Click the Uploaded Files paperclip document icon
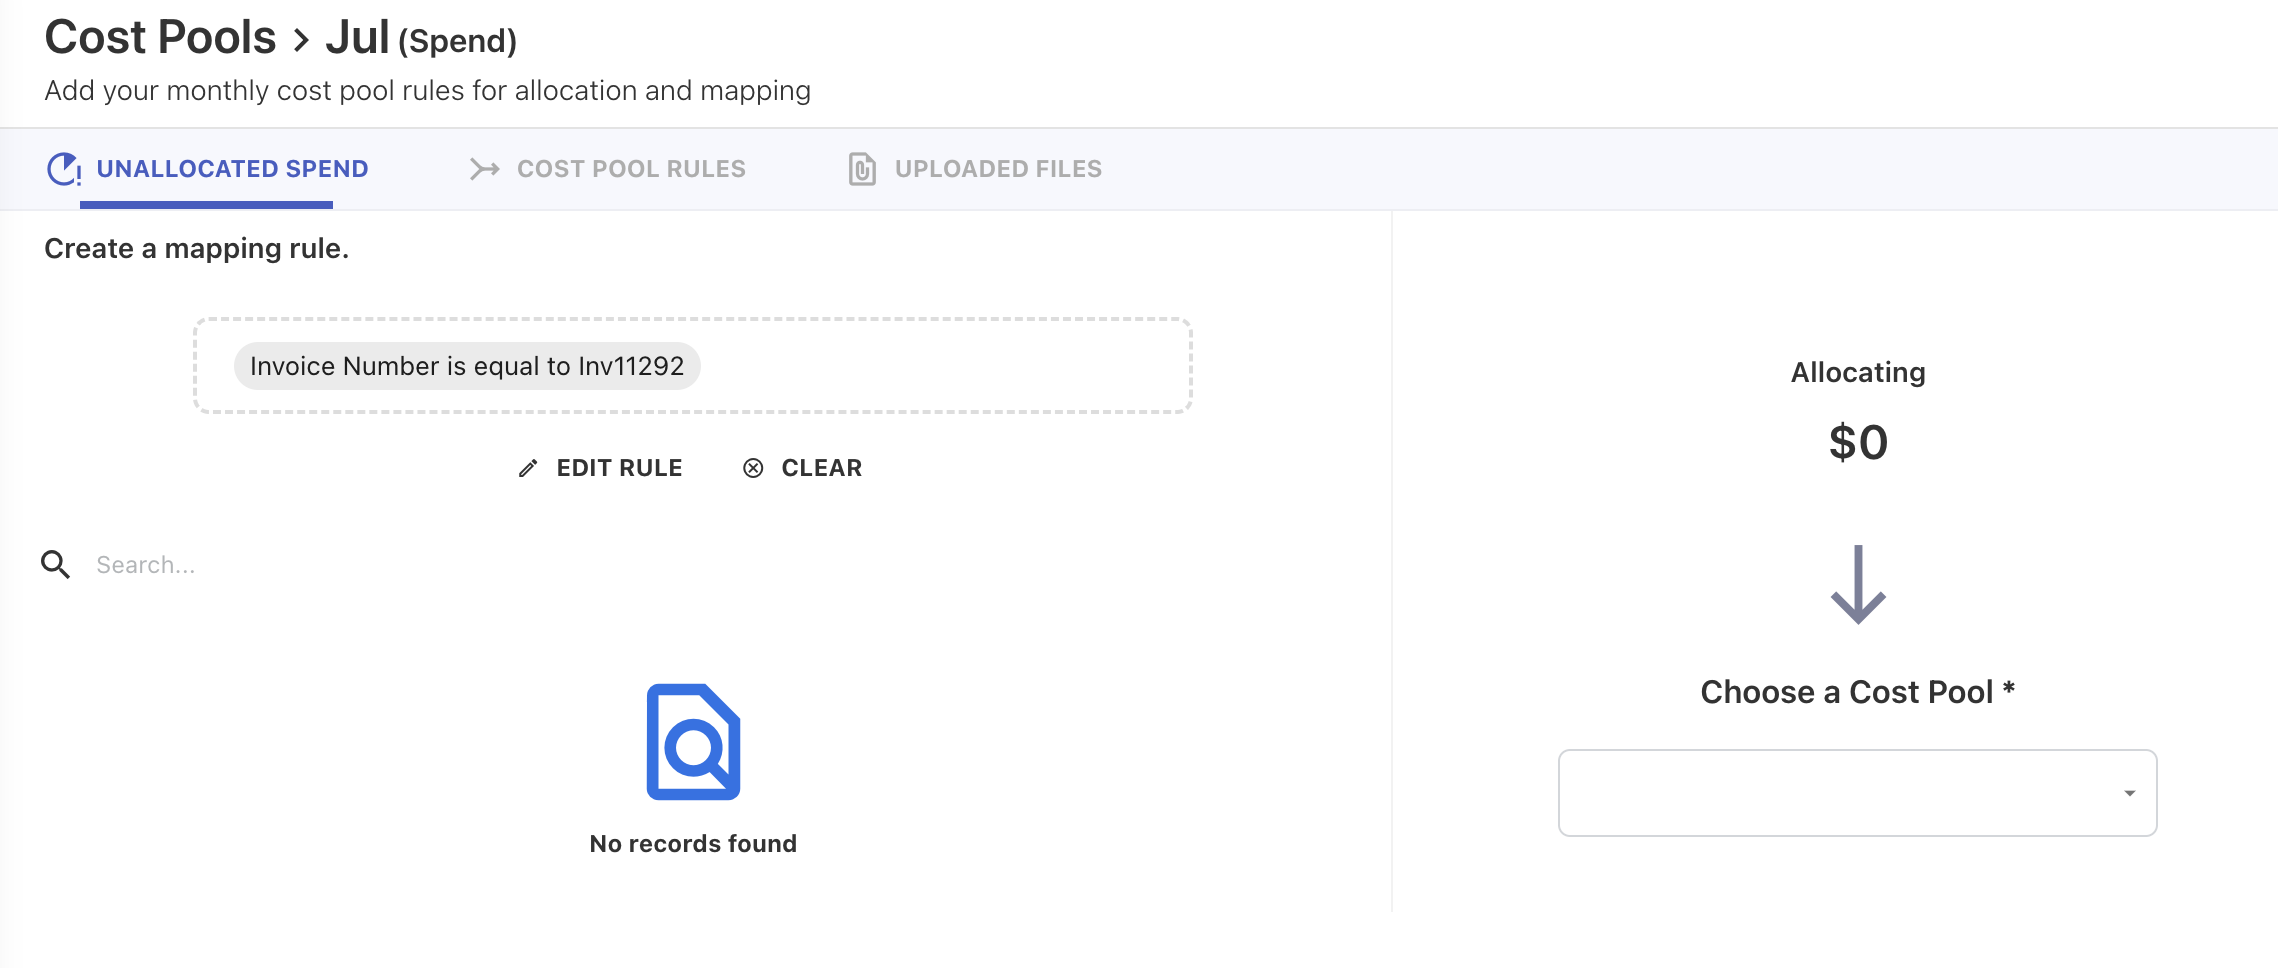This screenshot has width=2278, height=968. pyautogui.click(x=862, y=169)
